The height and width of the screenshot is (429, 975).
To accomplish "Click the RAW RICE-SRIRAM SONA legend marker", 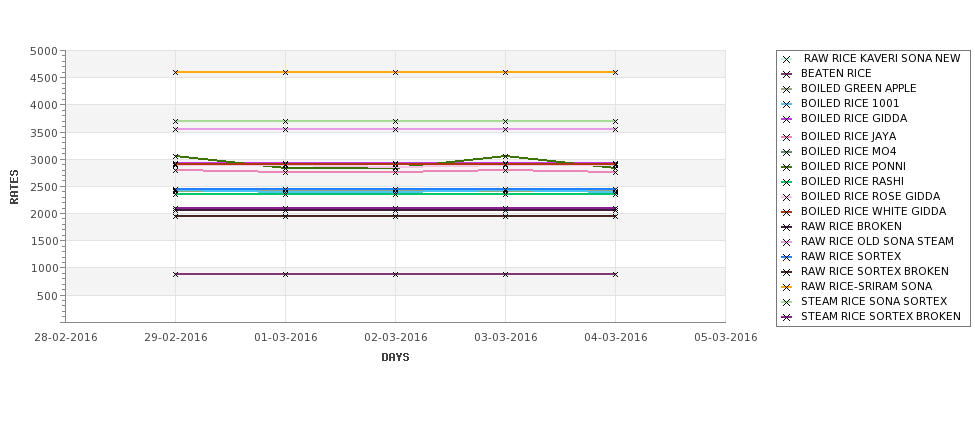I will [787, 287].
